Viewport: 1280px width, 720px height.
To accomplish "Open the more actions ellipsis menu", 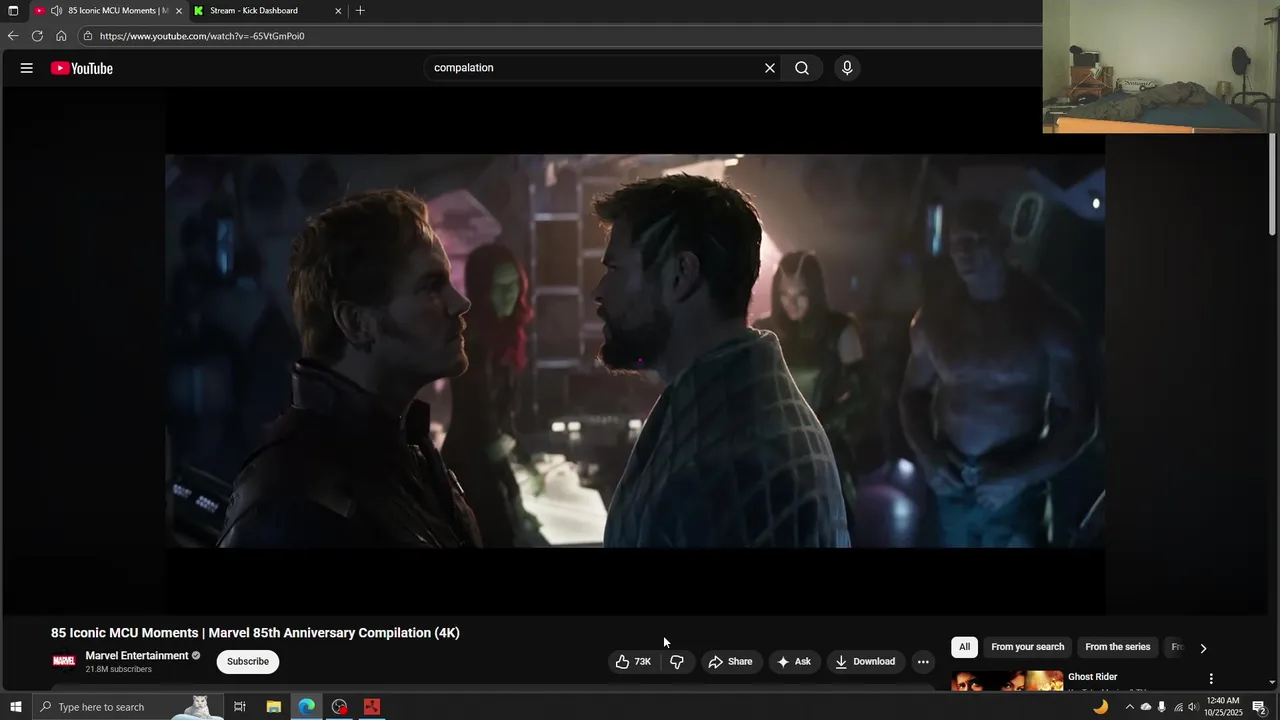I will point(923,662).
